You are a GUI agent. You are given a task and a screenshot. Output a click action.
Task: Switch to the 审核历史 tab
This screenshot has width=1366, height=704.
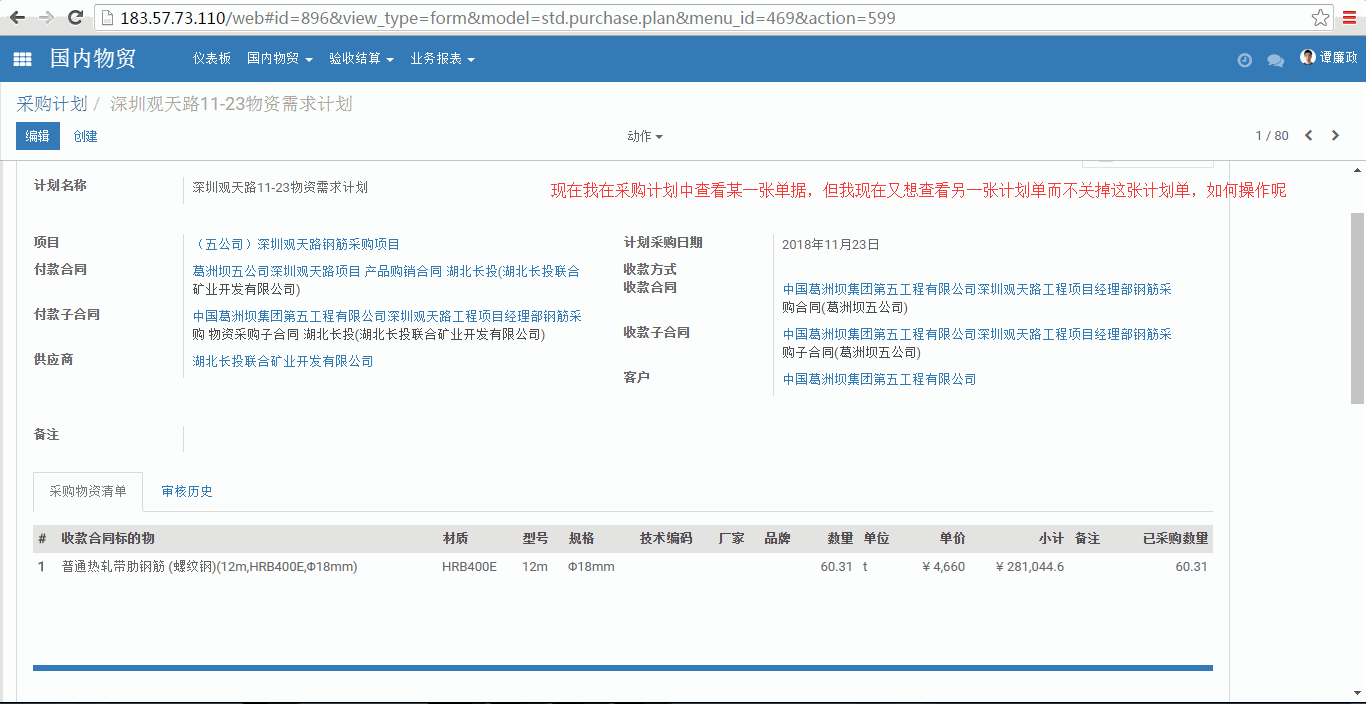[187, 491]
